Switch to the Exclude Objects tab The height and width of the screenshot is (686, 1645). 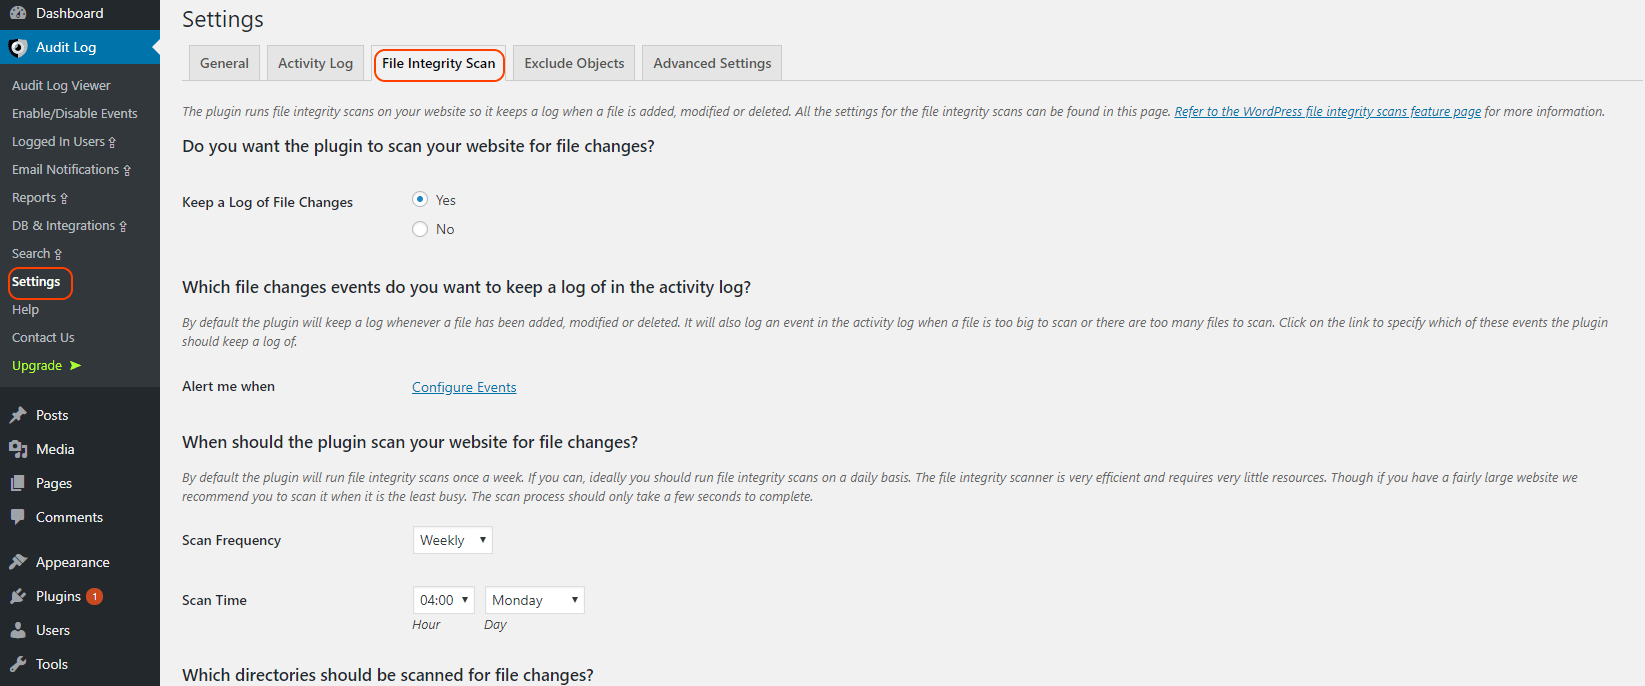(x=574, y=63)
